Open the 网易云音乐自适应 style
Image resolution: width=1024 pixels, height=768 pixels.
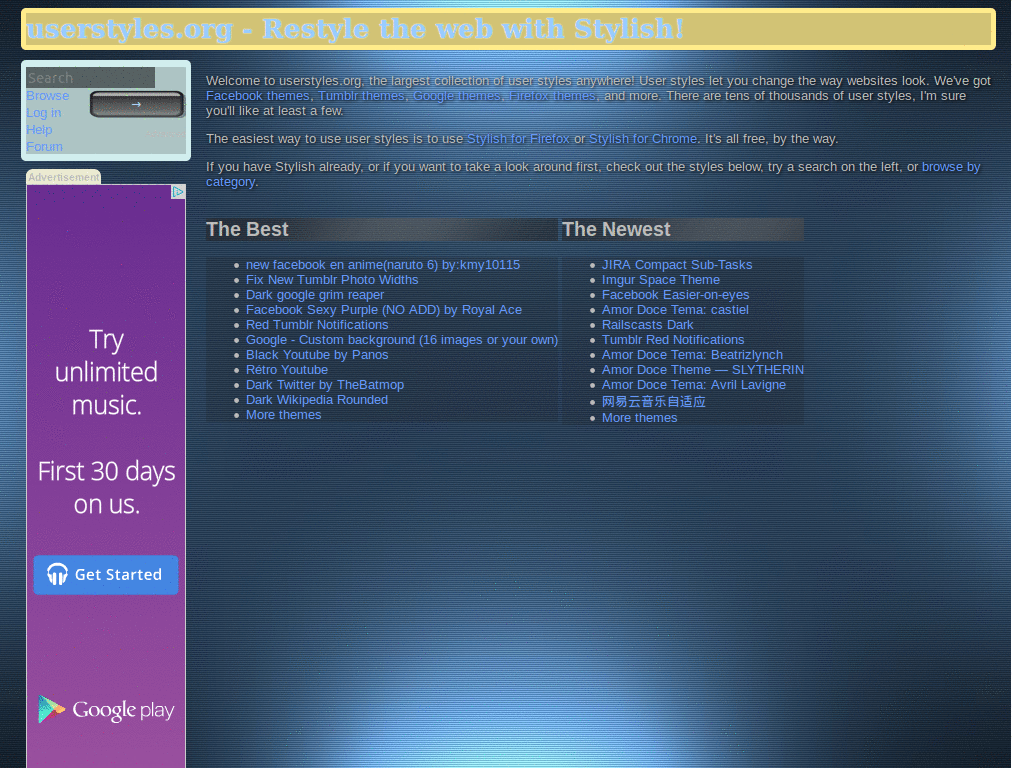pyautogui.click(x=653, y=402)
